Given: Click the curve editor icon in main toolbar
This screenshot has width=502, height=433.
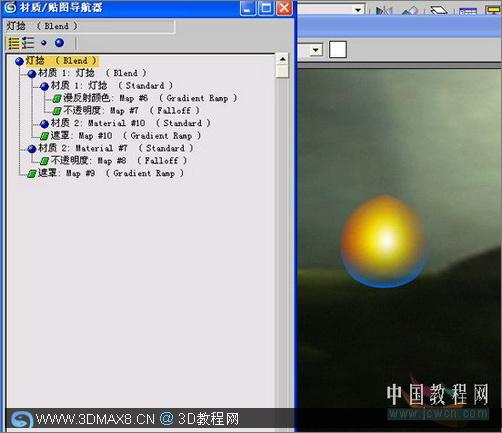Looking at the screenshot, I should 467,11.
